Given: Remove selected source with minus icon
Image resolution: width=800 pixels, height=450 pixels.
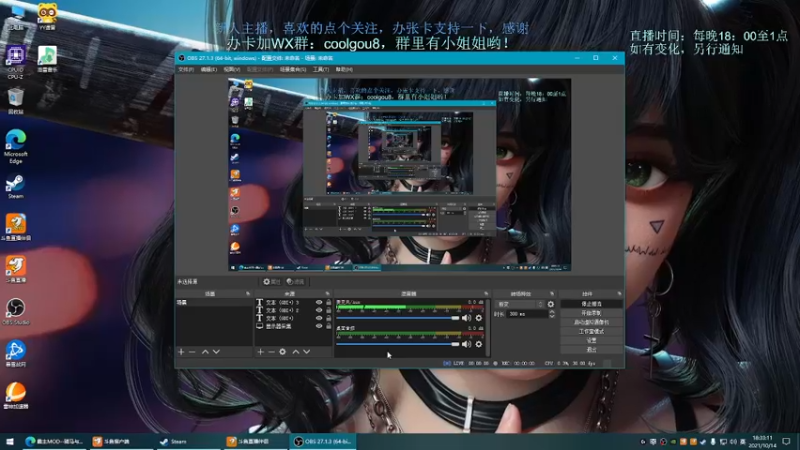Looking at the screenshot, I should point(271,352).
